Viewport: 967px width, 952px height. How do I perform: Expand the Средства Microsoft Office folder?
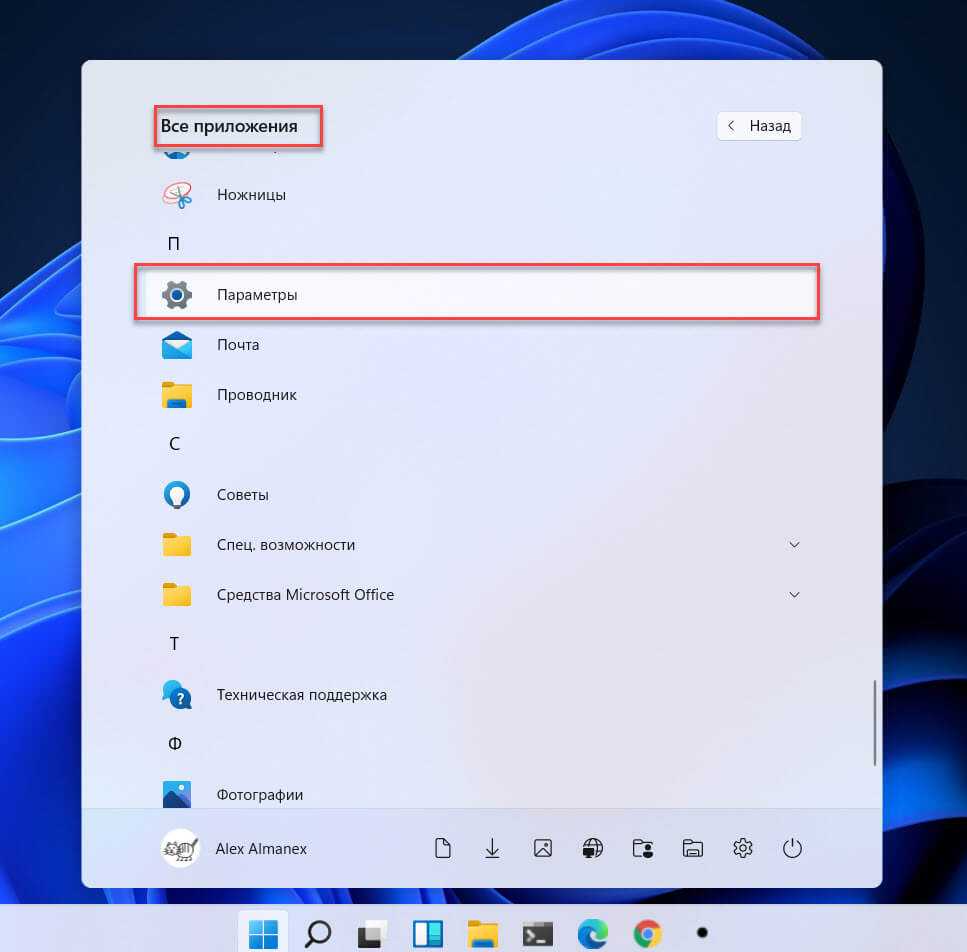[x=794, y=595]
